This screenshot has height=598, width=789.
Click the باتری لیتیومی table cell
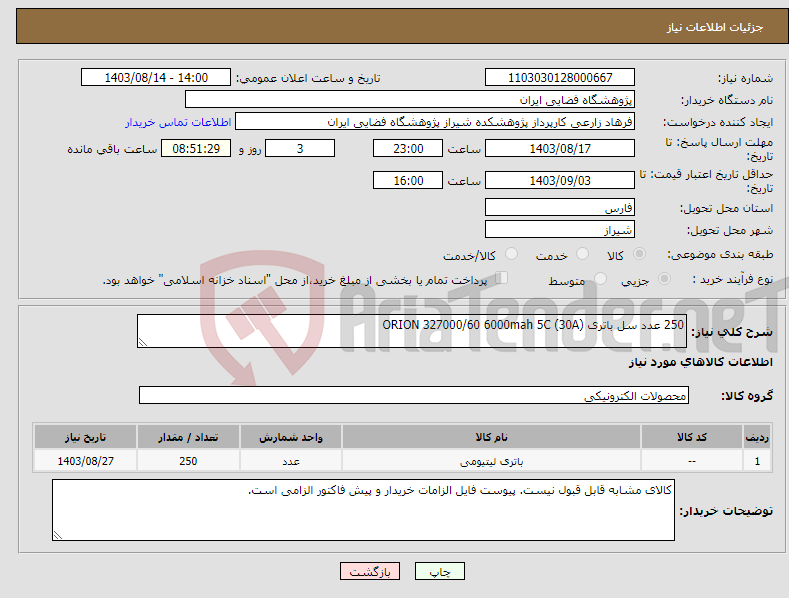pyautogui.click(x=492, y=461)
